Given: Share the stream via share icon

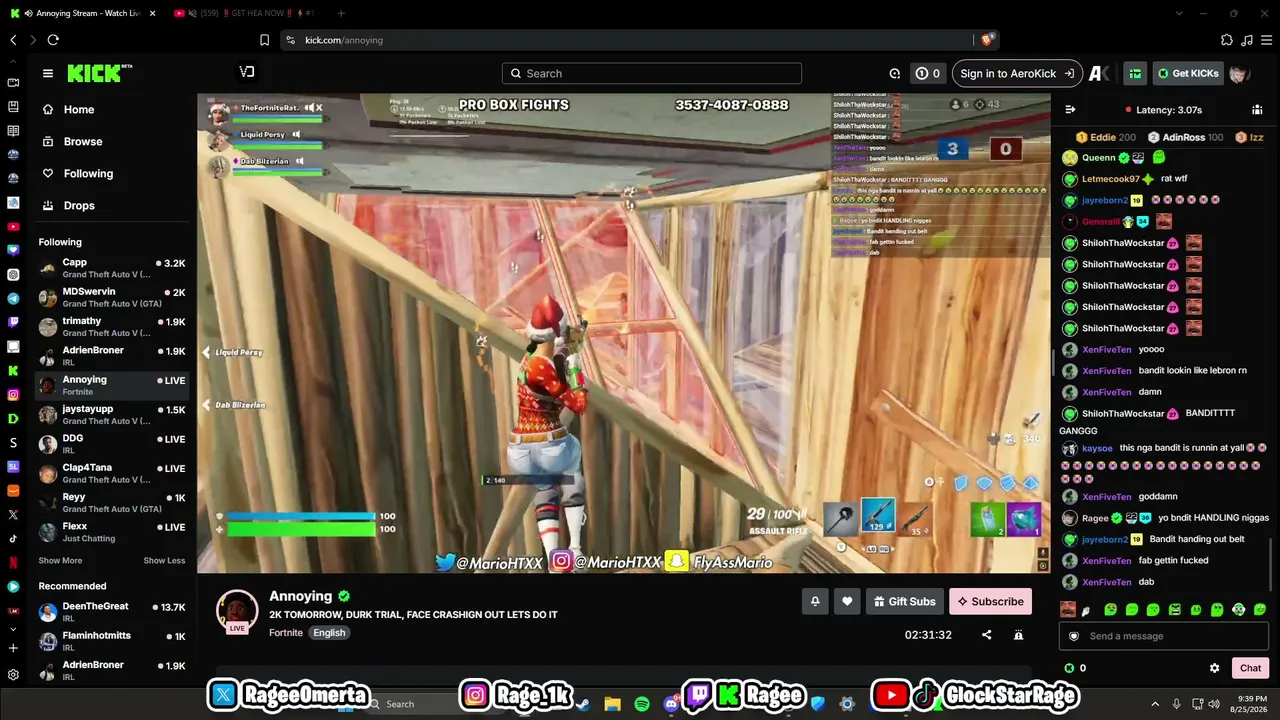Looking at the screenshot, I should [x=987, y=635].
